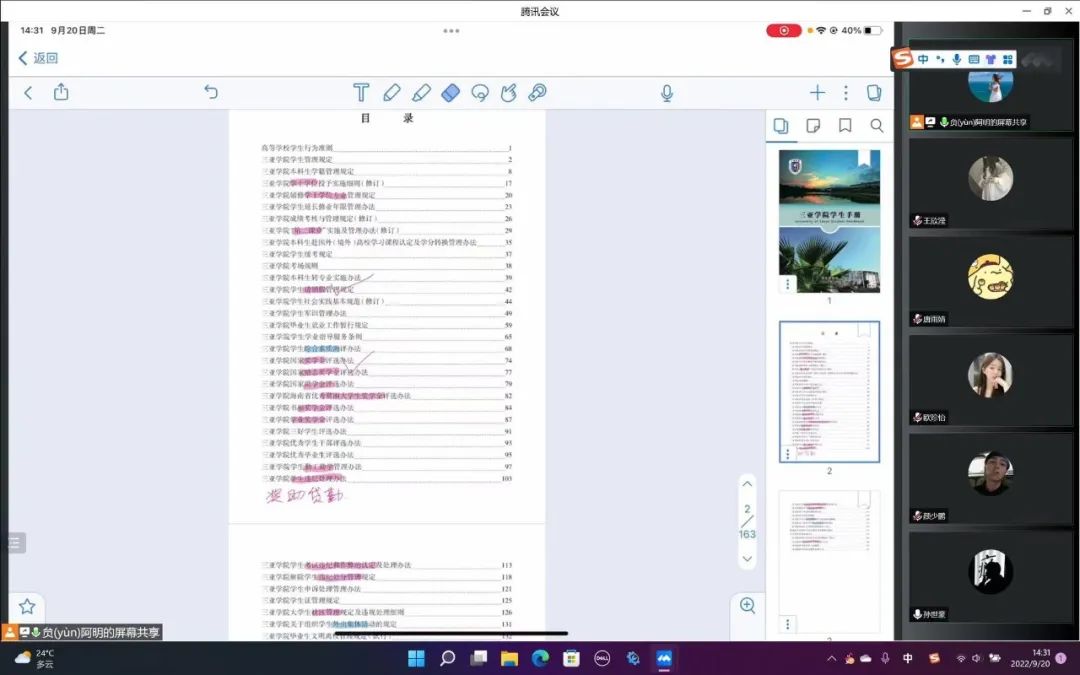Activate the Eraser tool
This screenshot has width=1080, height=675.
point(450,93)
